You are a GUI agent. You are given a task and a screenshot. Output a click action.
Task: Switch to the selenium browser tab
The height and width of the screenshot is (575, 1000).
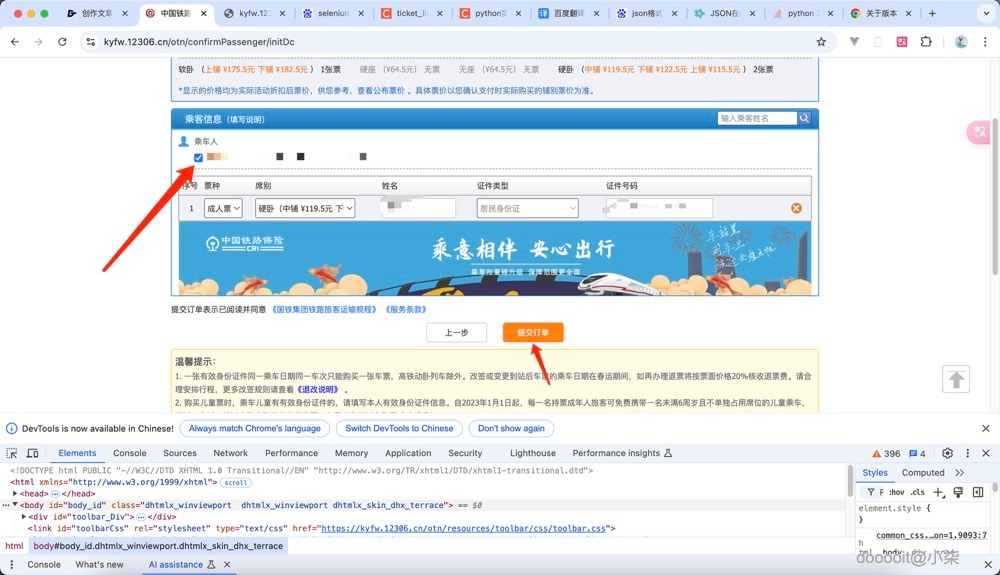pos(332,13)
